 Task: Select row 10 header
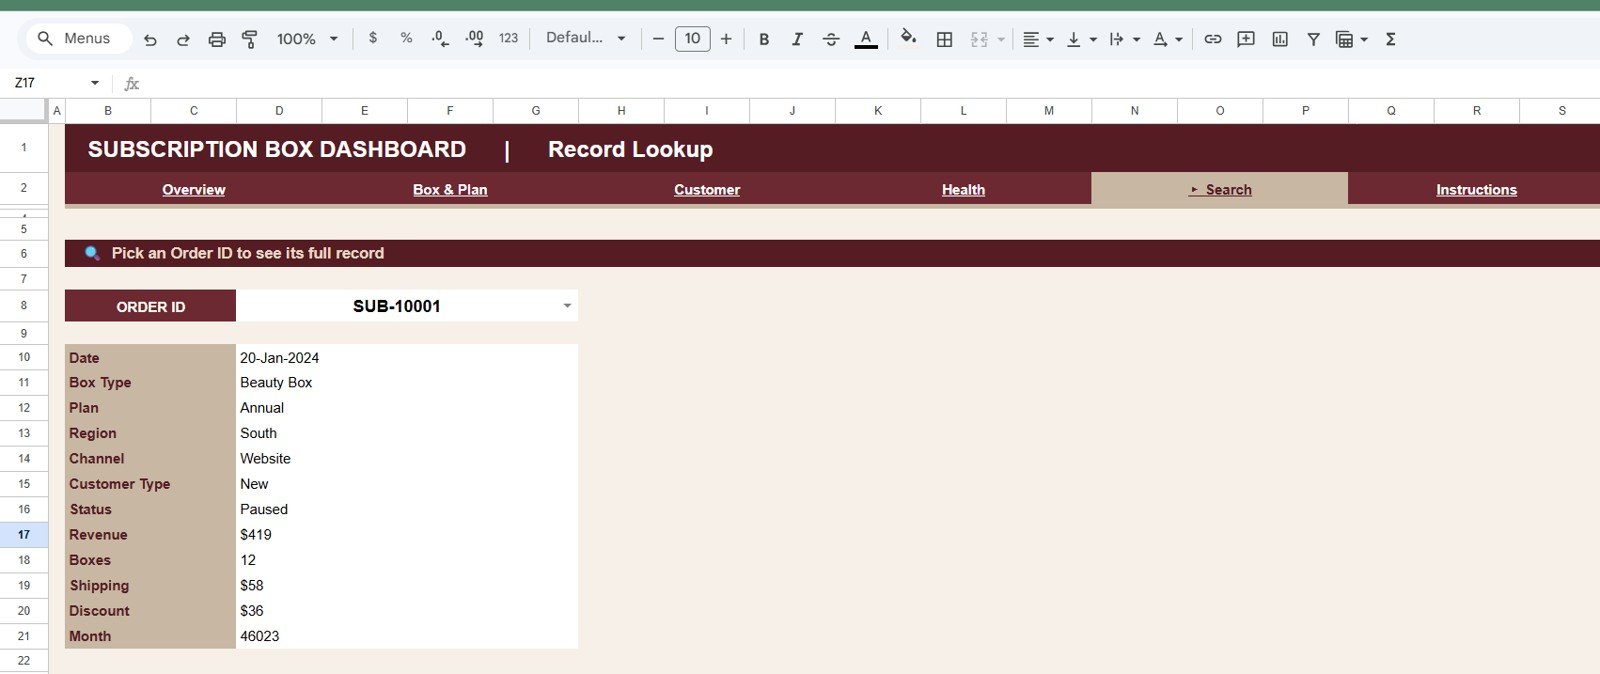pos(24,357)
